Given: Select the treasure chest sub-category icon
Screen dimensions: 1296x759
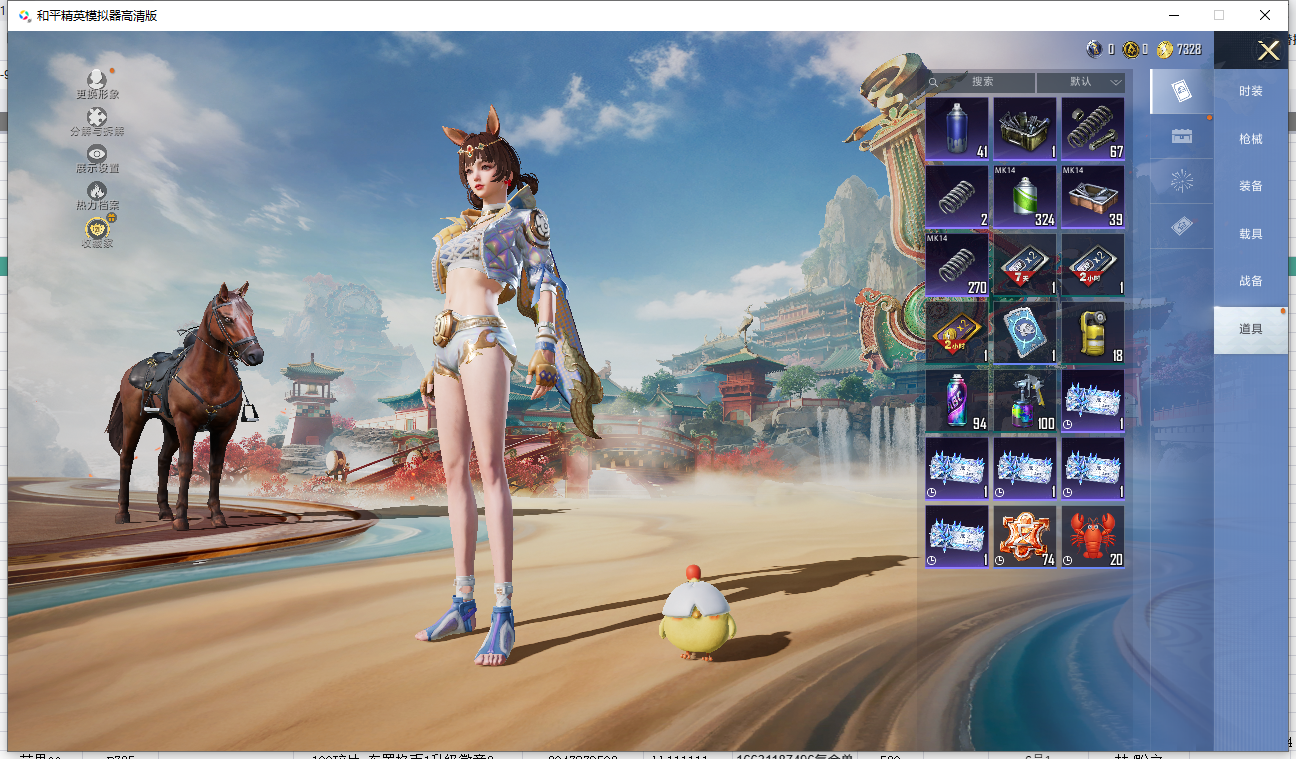Looking at the screenshot, I should pos(1181,136).
